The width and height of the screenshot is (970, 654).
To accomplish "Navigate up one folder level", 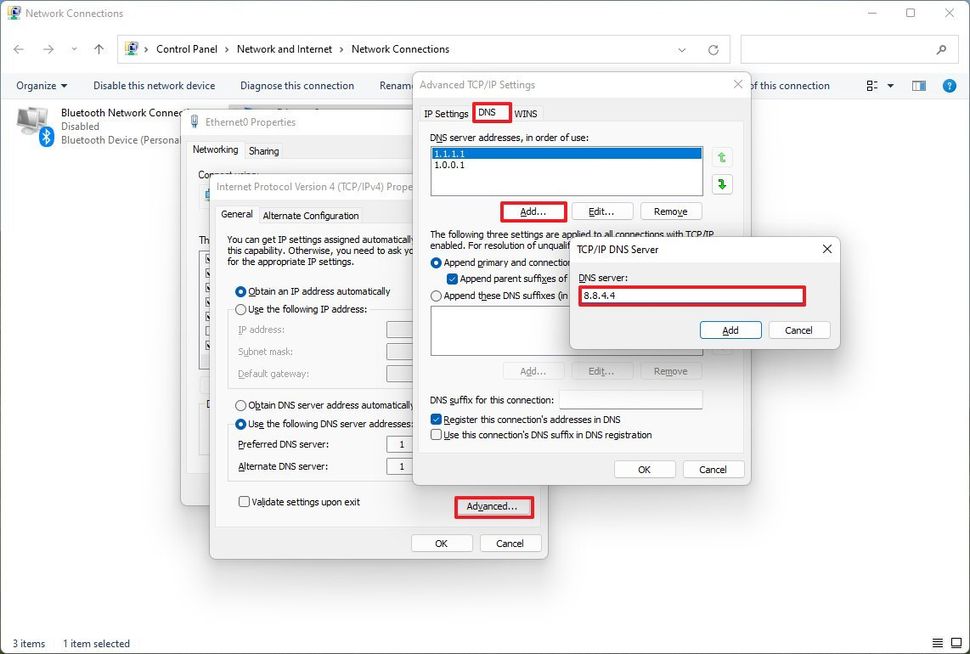I will point(97,48).
